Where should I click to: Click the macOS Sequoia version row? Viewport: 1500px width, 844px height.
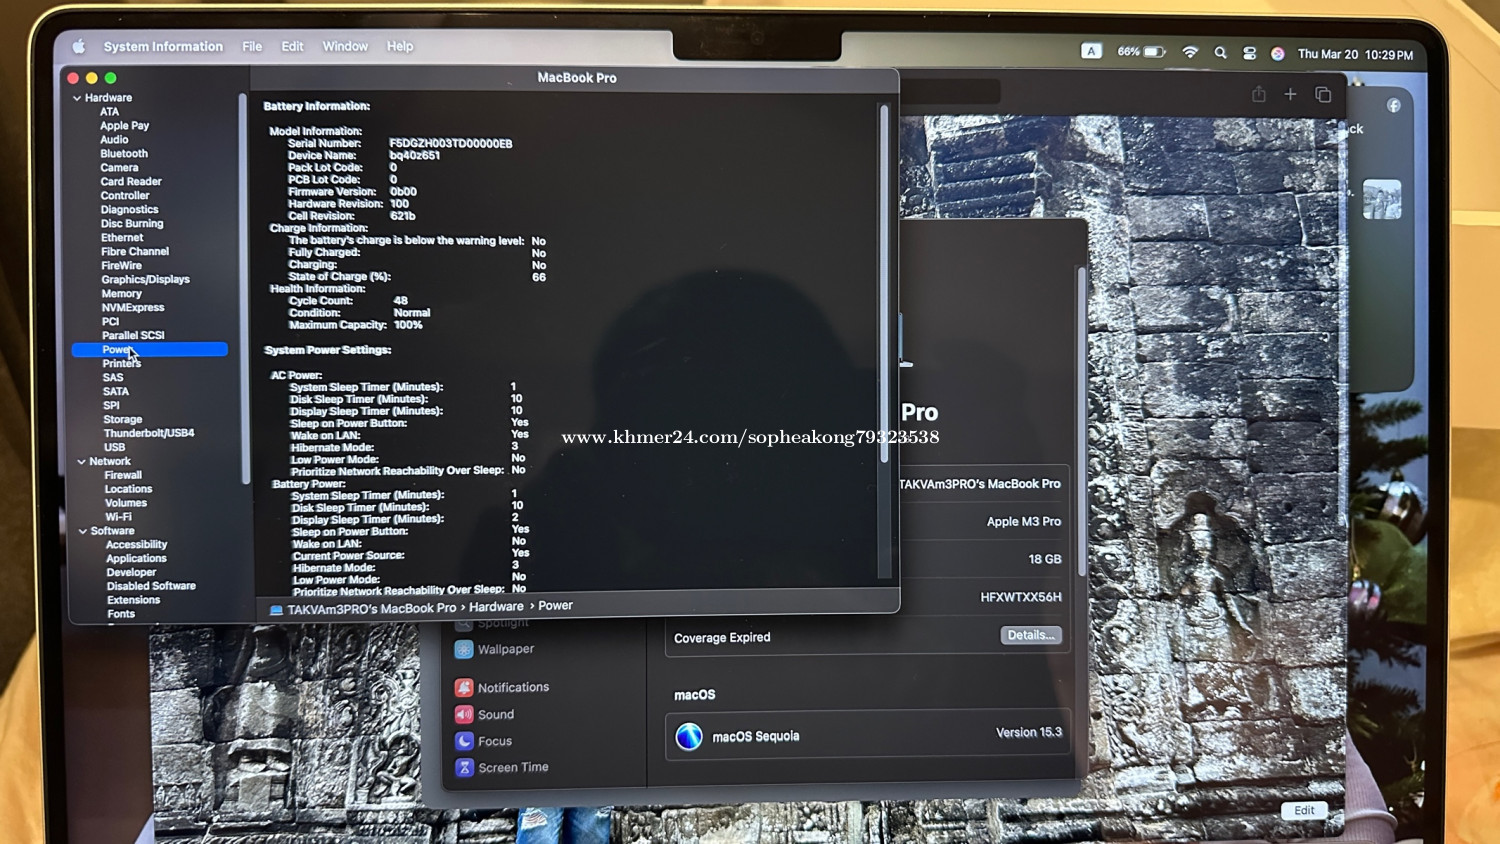pos(868,736)
